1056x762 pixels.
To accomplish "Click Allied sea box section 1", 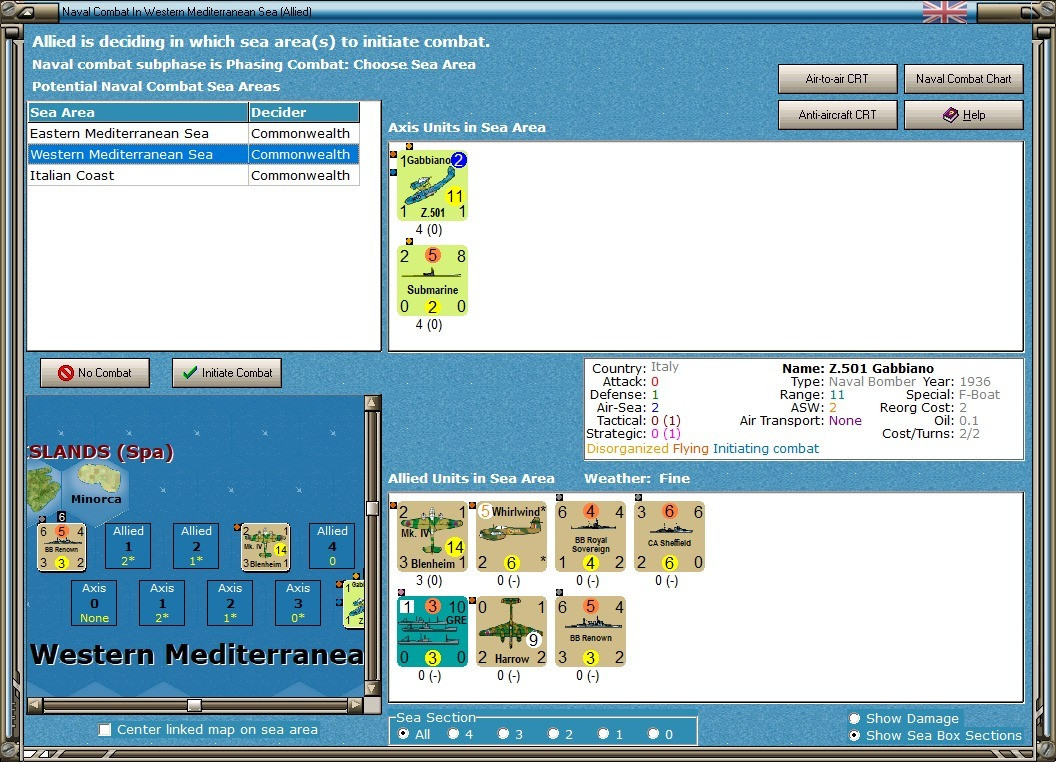I will tap(128, 546).
